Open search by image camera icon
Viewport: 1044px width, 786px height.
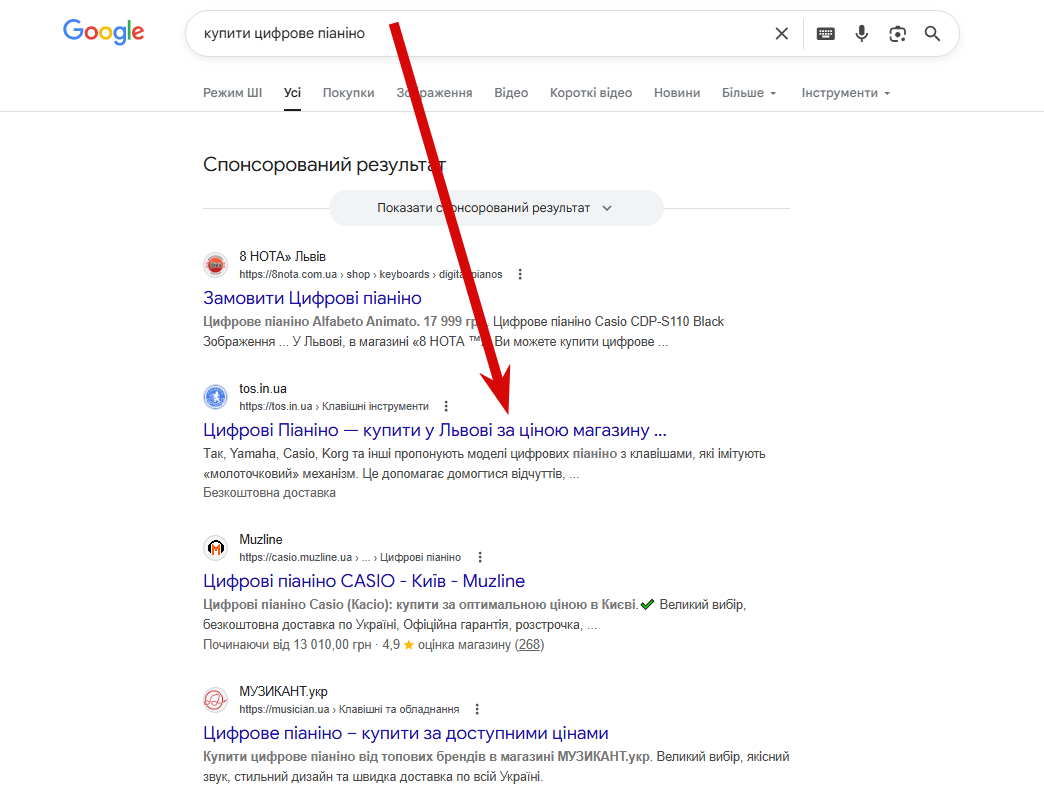898,34
